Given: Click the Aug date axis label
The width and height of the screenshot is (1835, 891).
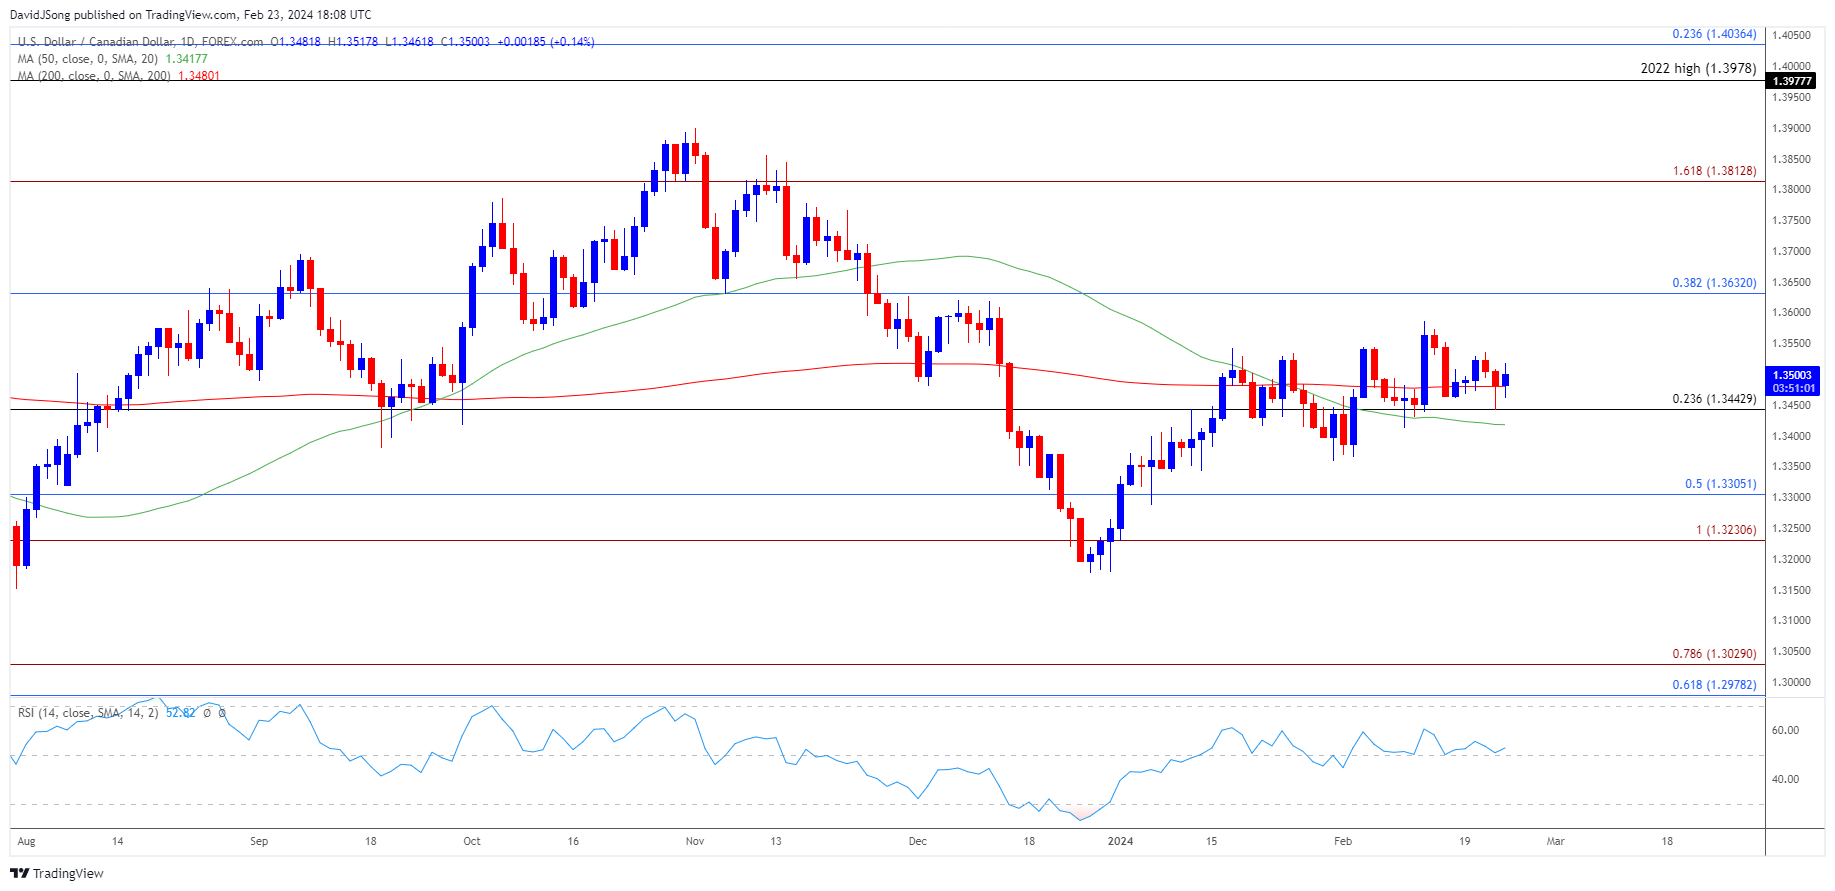Looking at the screenshot, I should pyautogui.click(x=27, y=841).
